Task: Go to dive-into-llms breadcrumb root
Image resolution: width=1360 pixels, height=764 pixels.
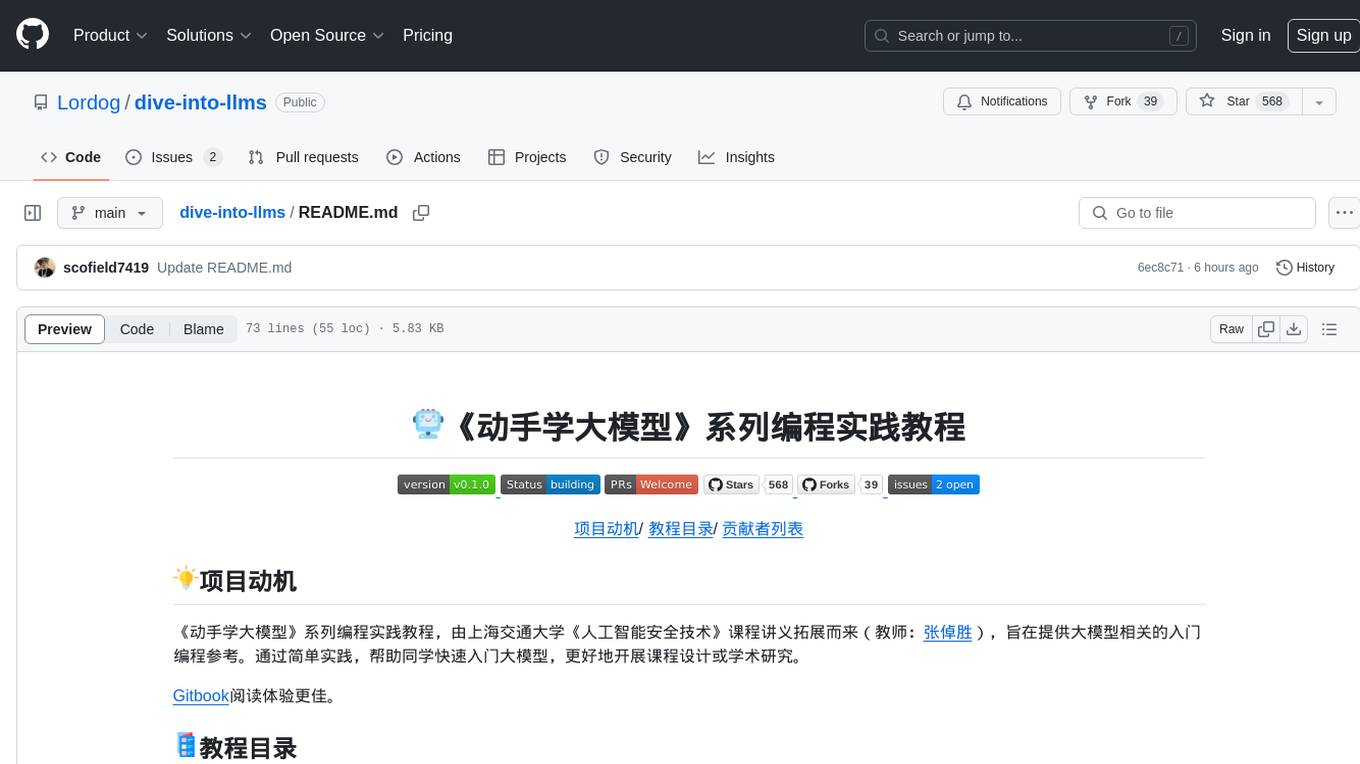Action: tap(232, 212)
